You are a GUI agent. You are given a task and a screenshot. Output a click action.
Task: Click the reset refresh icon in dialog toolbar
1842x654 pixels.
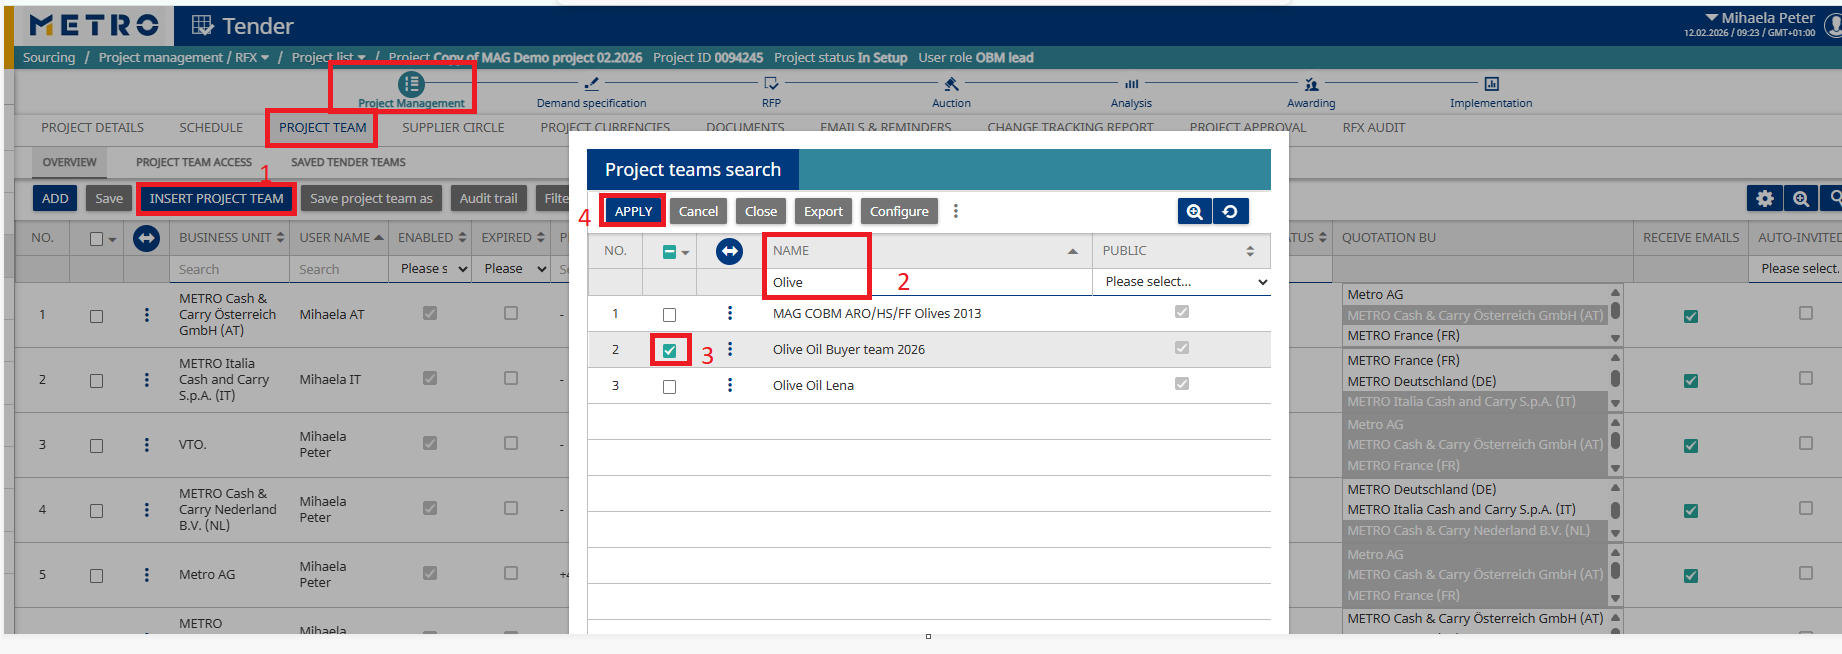tap(1230, 211)
